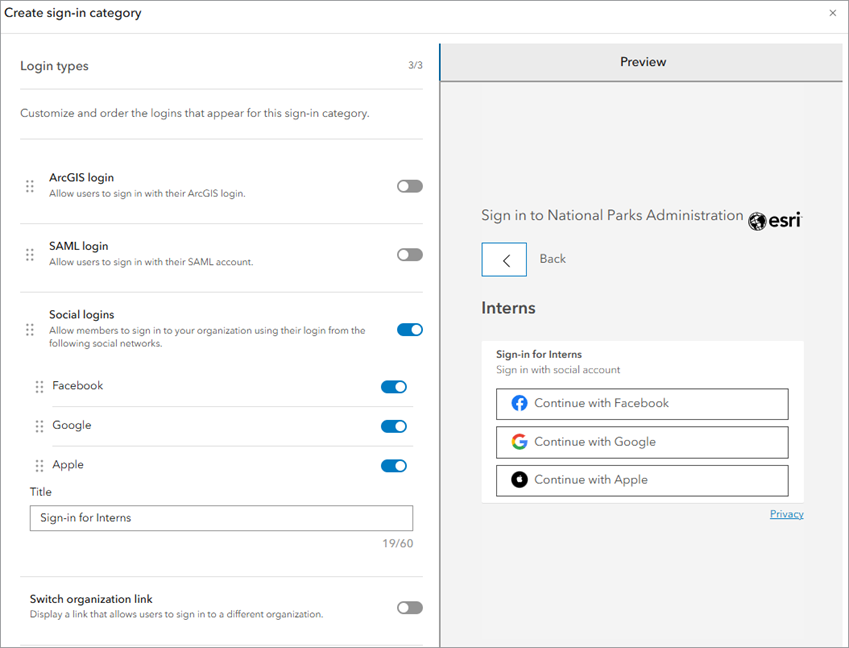Enable the ArcGIS login toggle
849x648 pixels.
coord(409,186)
